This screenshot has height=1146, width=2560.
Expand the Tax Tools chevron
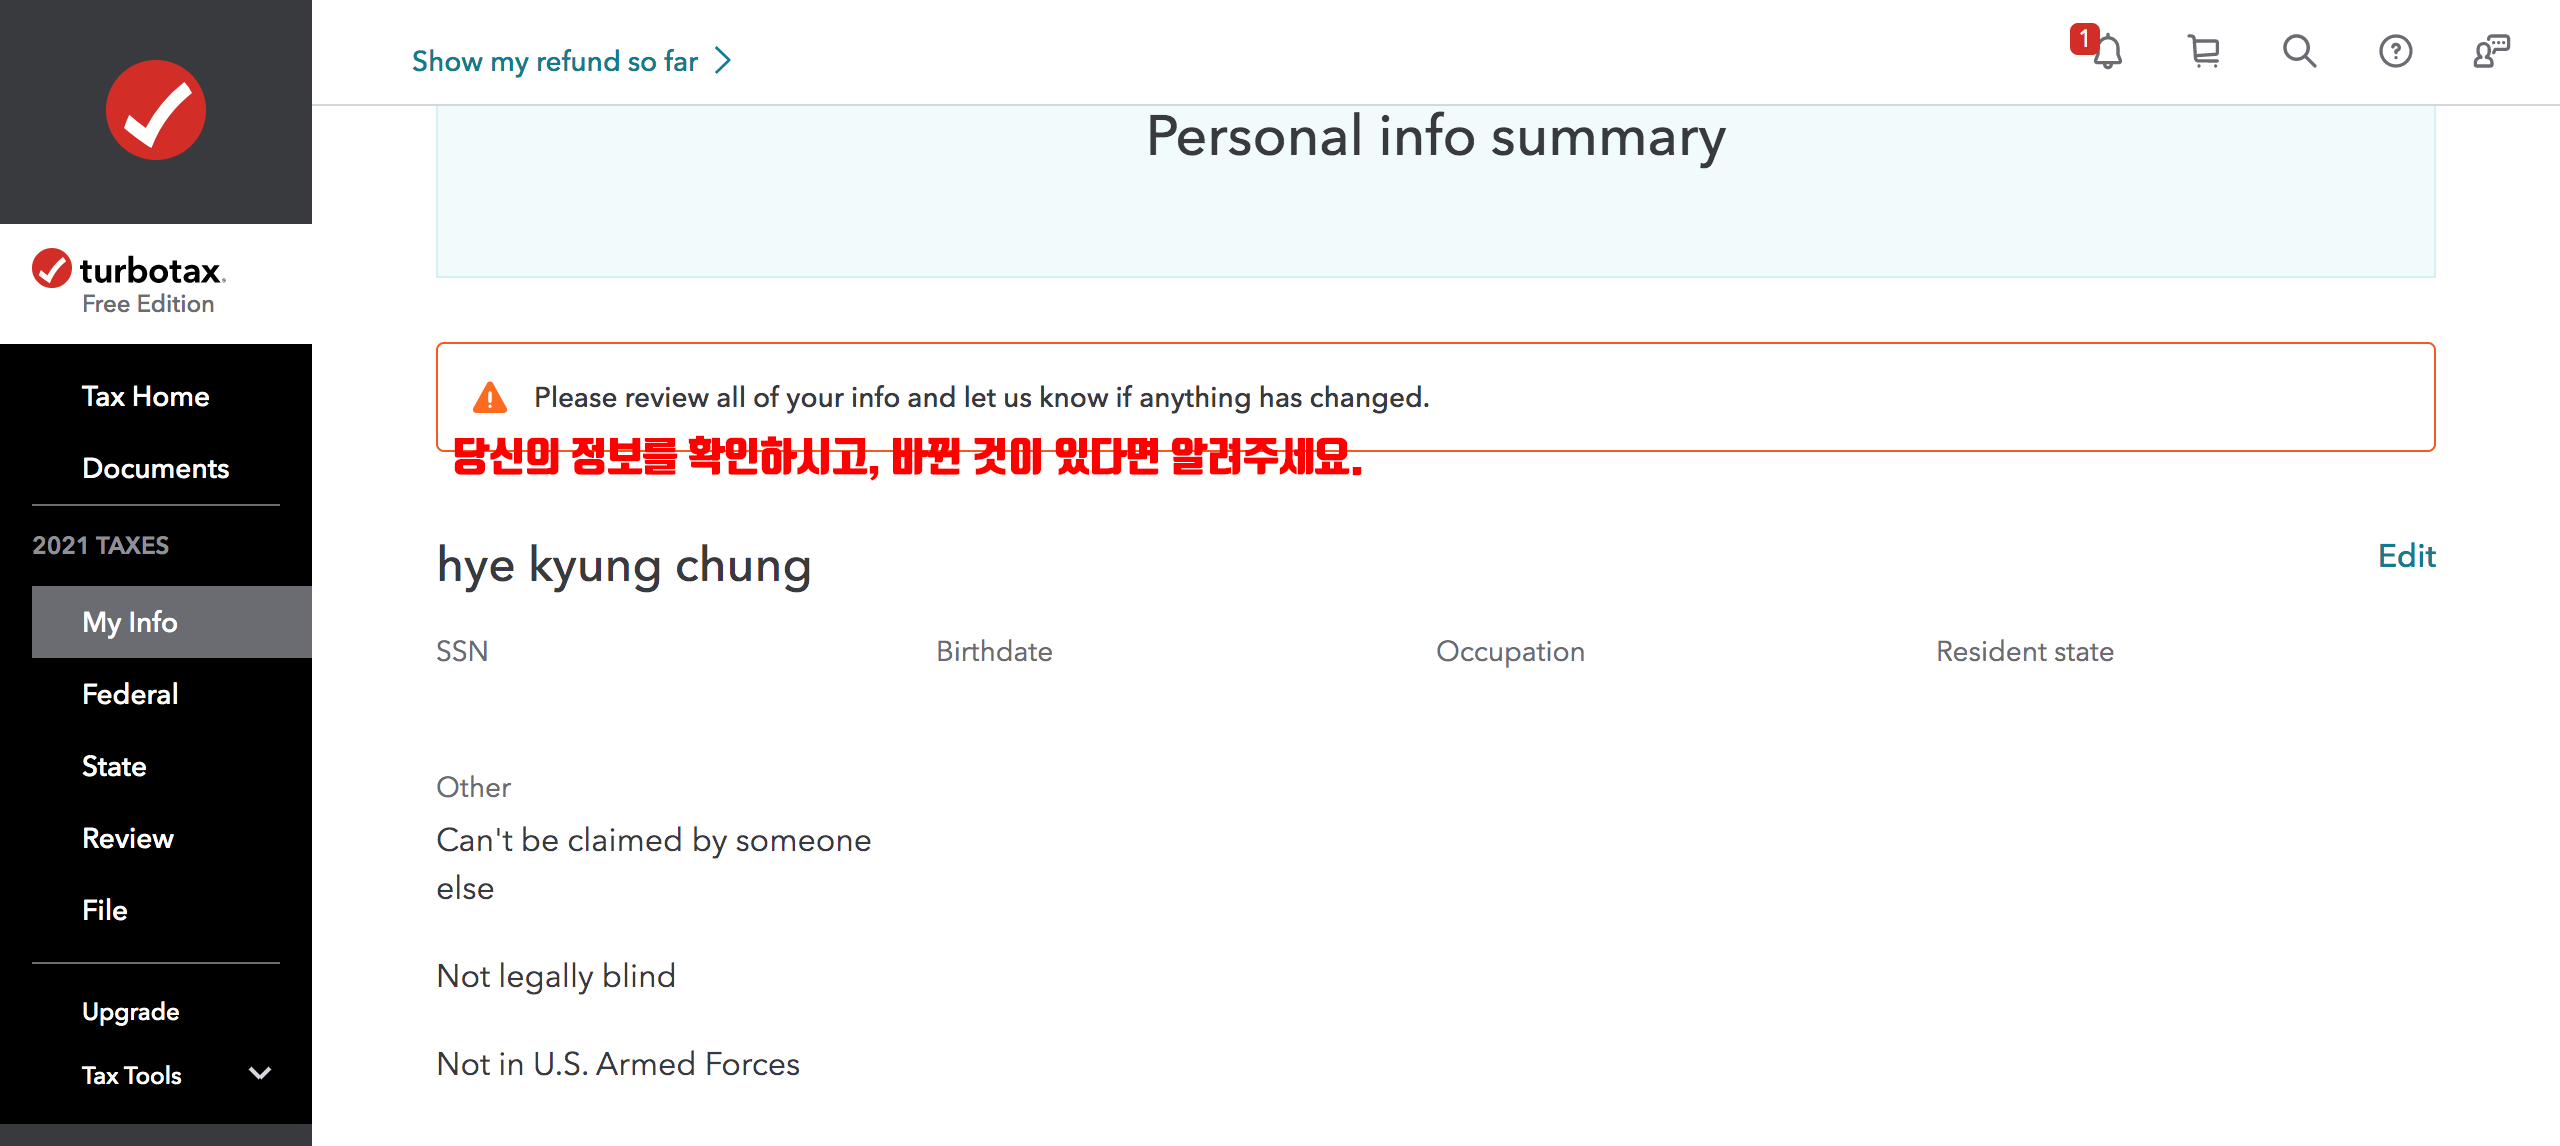point(260,1074)
